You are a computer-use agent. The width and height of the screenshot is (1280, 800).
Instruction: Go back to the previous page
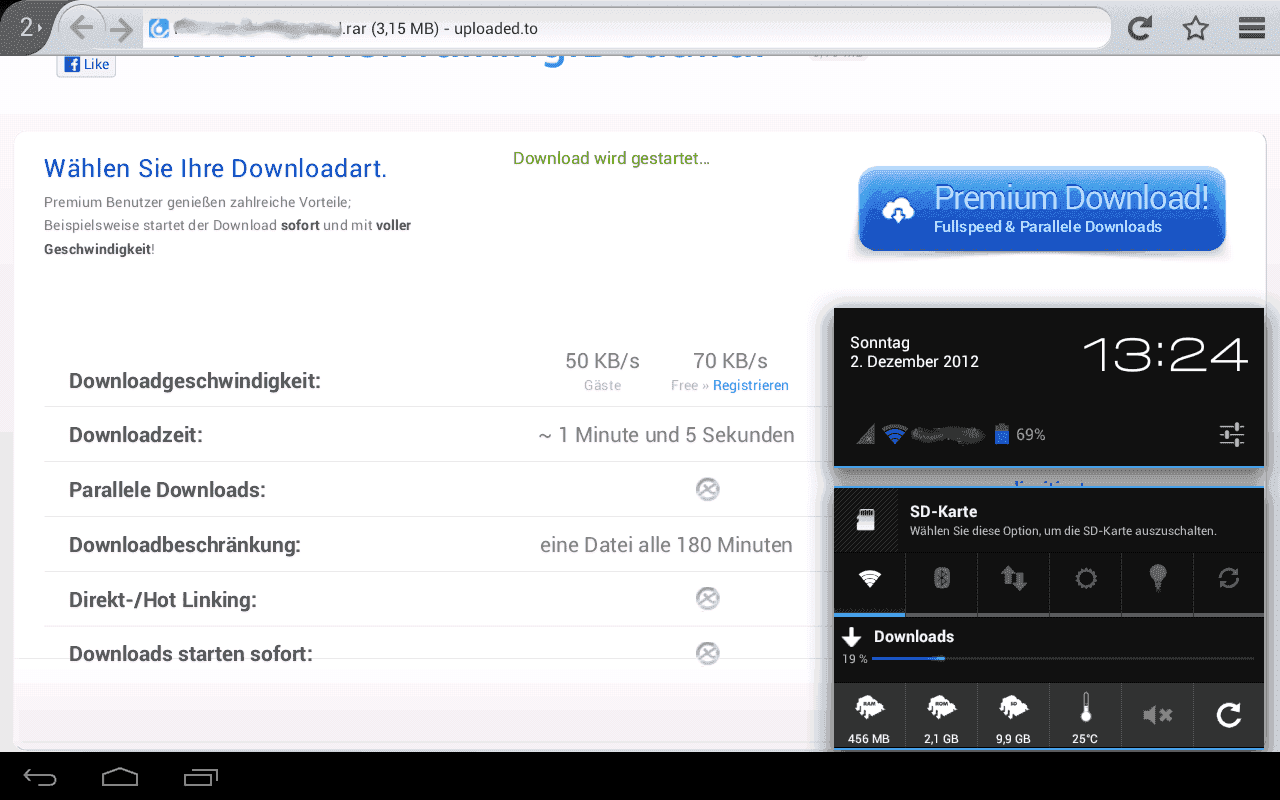pyautogui.click(x=82, y=29)
